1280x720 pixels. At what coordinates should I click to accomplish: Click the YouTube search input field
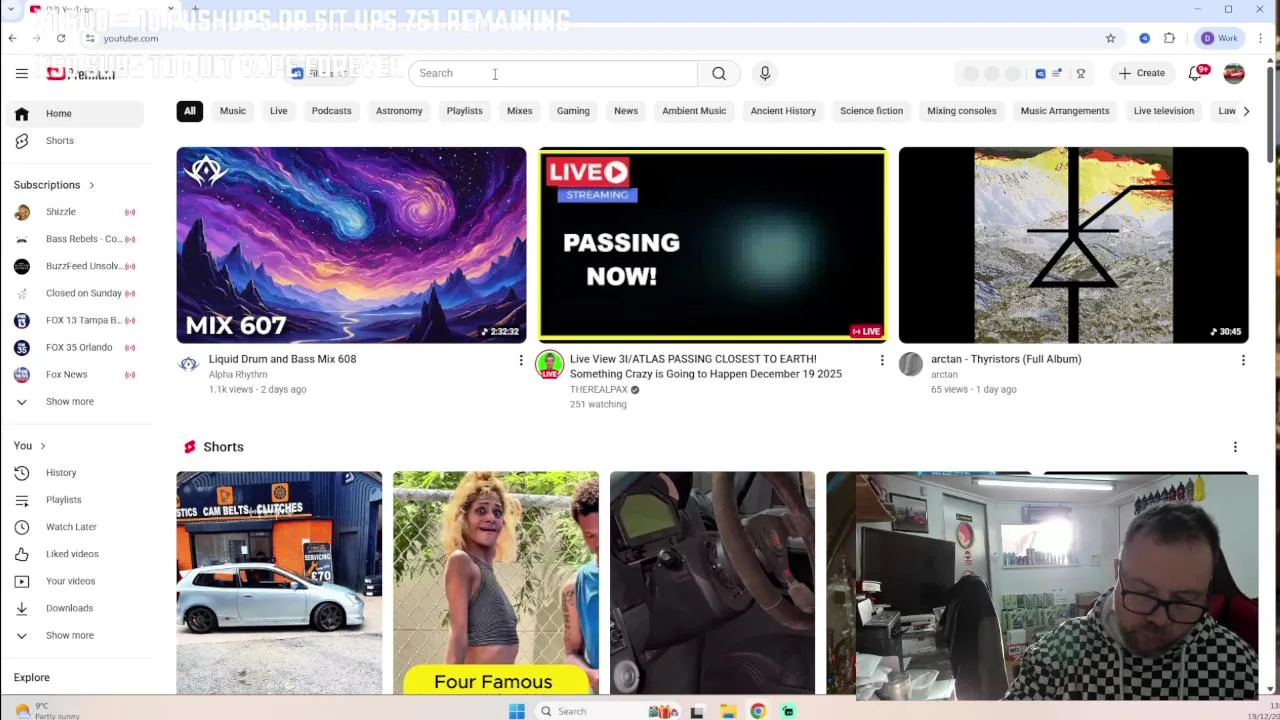point(553,73)
